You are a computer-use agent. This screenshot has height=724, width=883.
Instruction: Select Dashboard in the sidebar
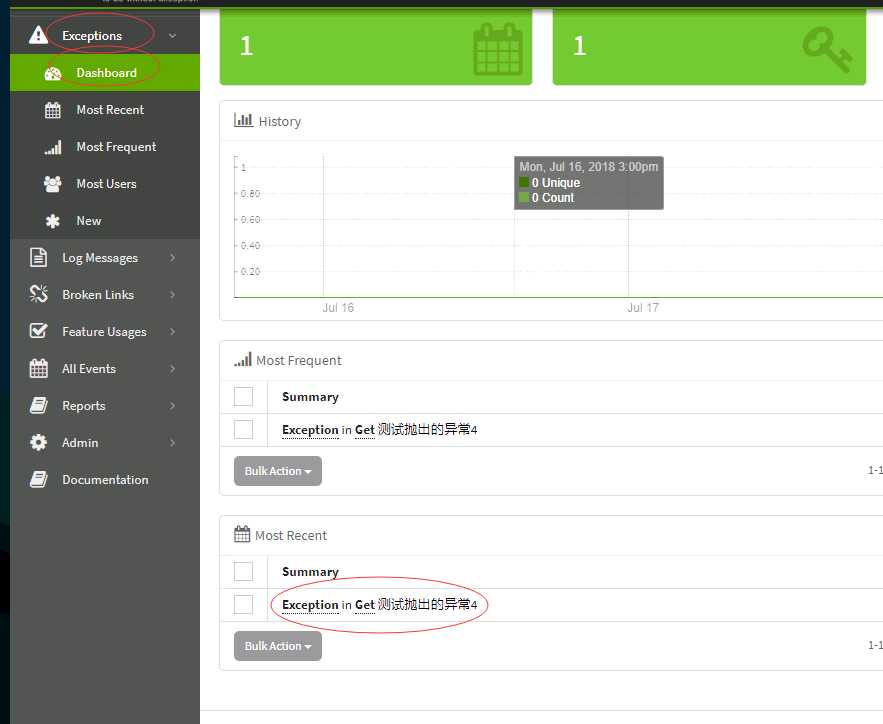105,73
